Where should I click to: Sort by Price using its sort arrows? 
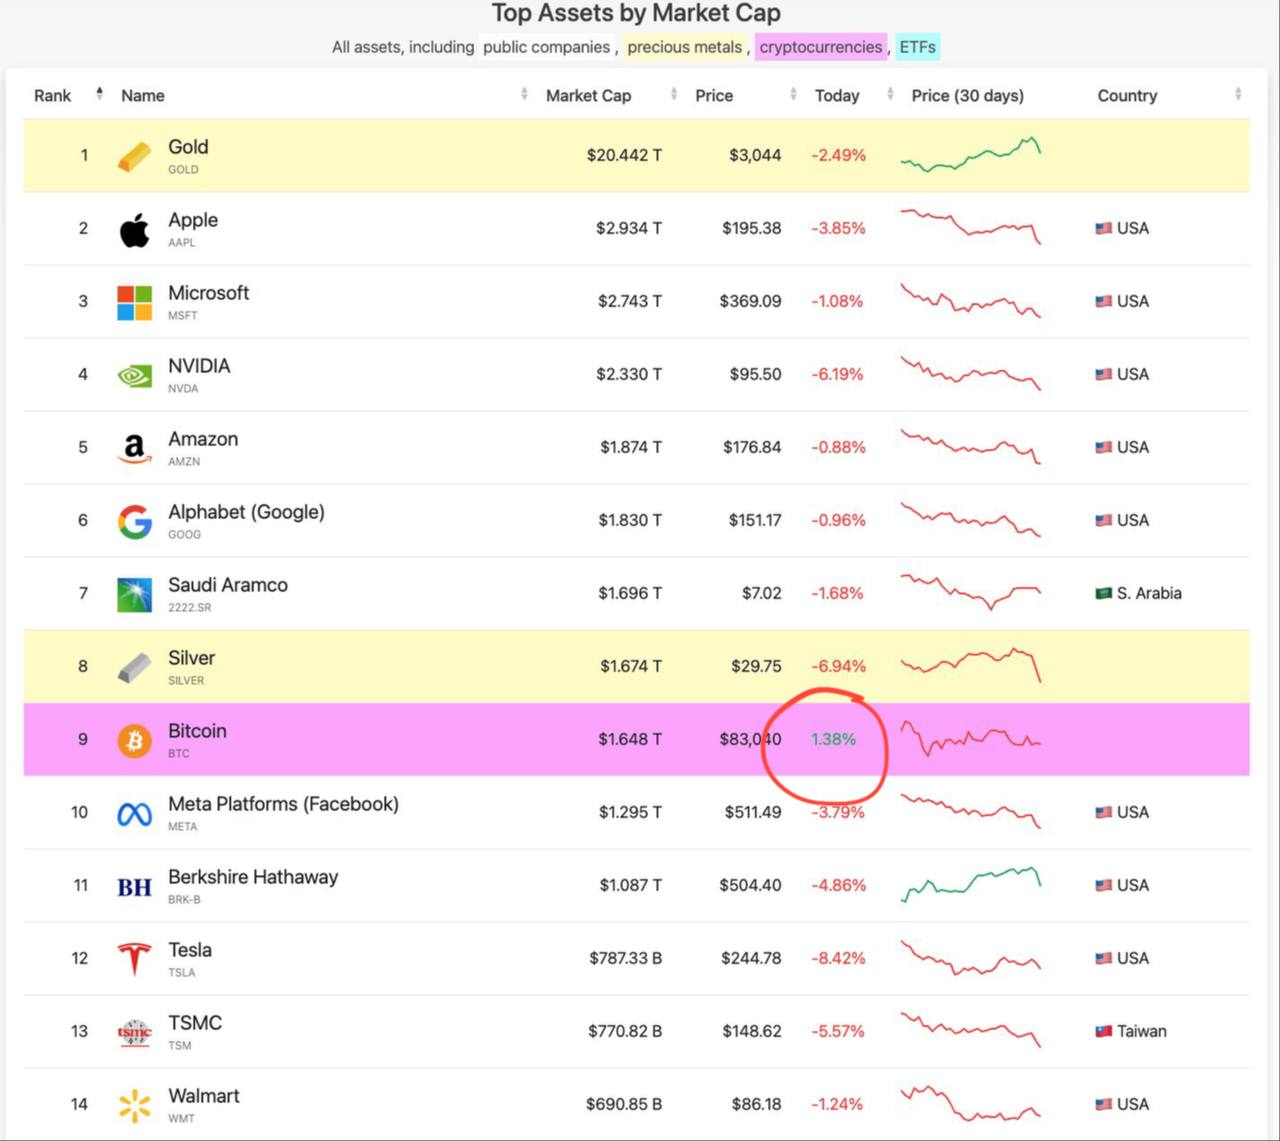pyautogui.click(x=793, y=94)
